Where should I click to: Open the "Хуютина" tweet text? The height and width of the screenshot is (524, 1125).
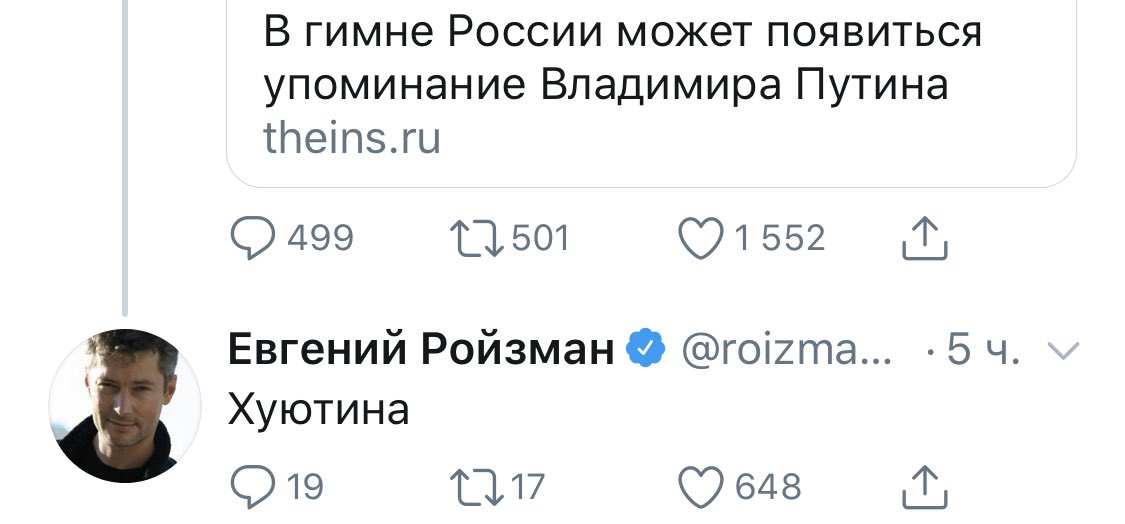pos(319,409)
